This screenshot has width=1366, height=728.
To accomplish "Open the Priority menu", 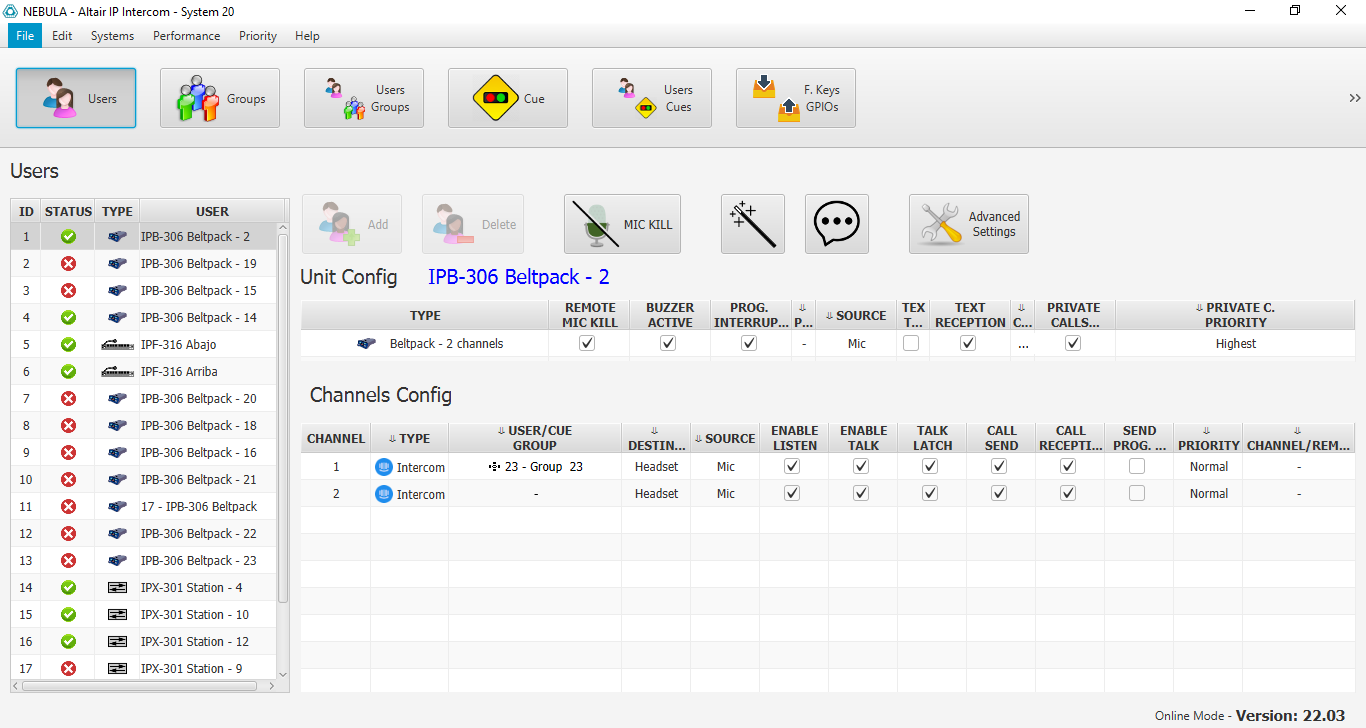I will pyautogui.click(x=258, y=36).
